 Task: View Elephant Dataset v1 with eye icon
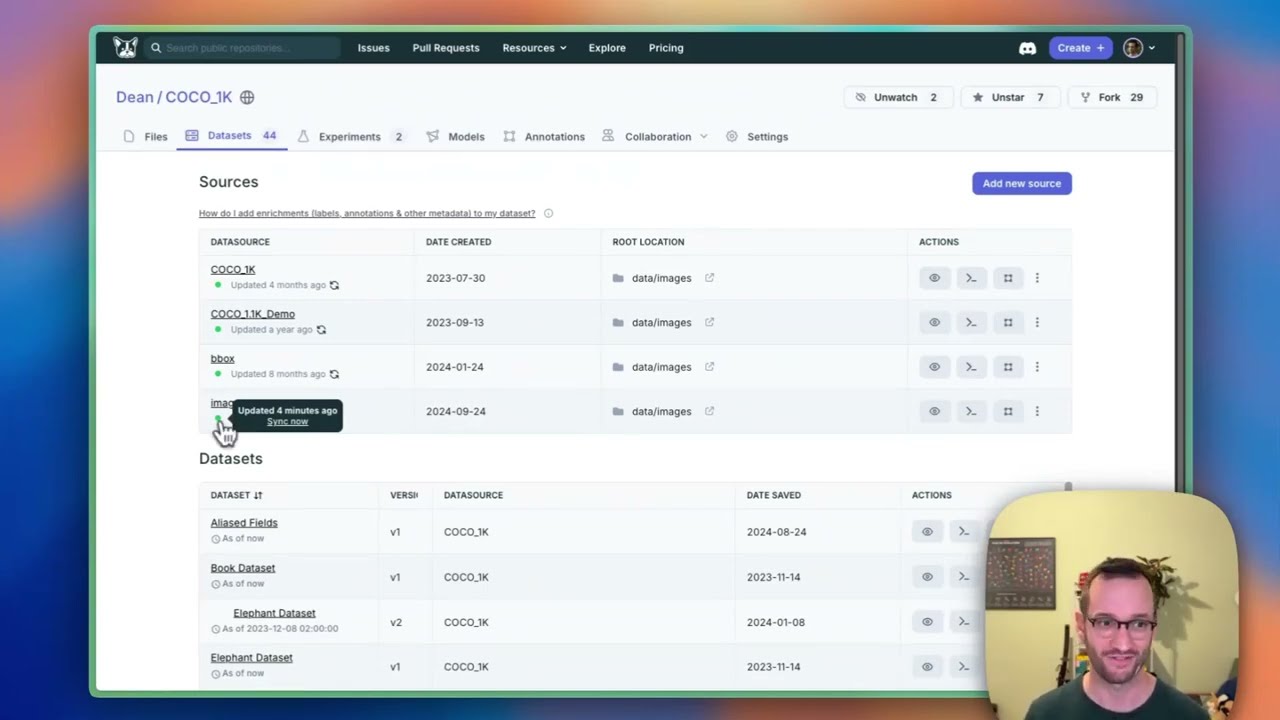pyautogui.click(x=927, y=667)
